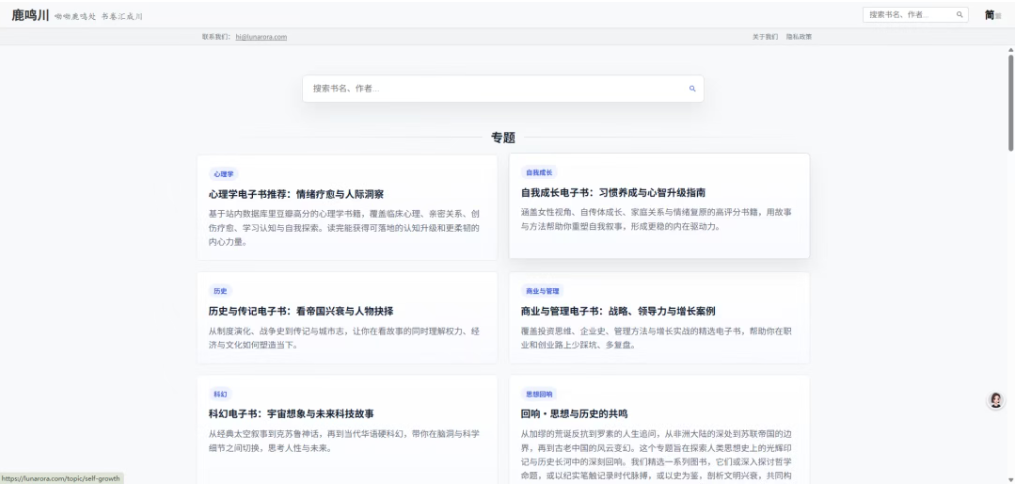The width and height of the screenshot is (1023, 492).
Task: Open 科幻电子书：宇宙想象与未来科技故事 topic
Action: (x=291, y=414)
